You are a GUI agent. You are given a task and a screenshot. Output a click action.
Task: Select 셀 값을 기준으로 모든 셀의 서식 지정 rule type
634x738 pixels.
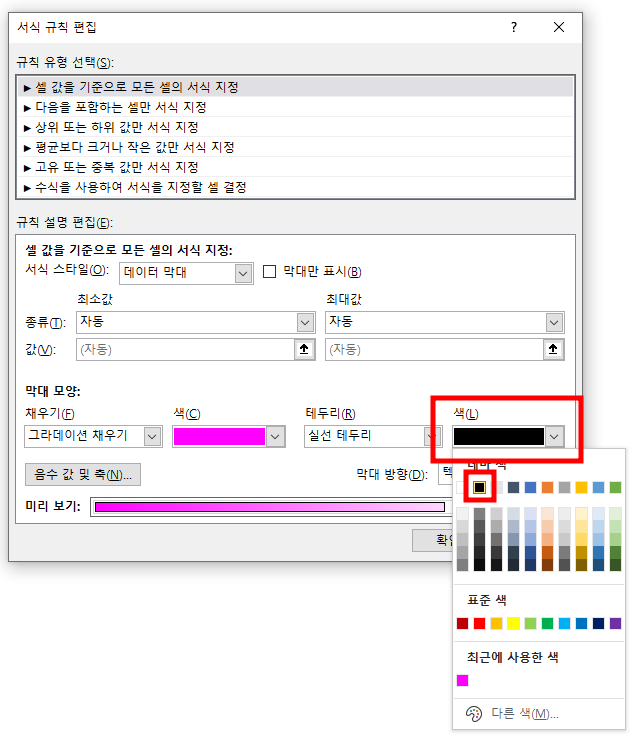[296, 87]
